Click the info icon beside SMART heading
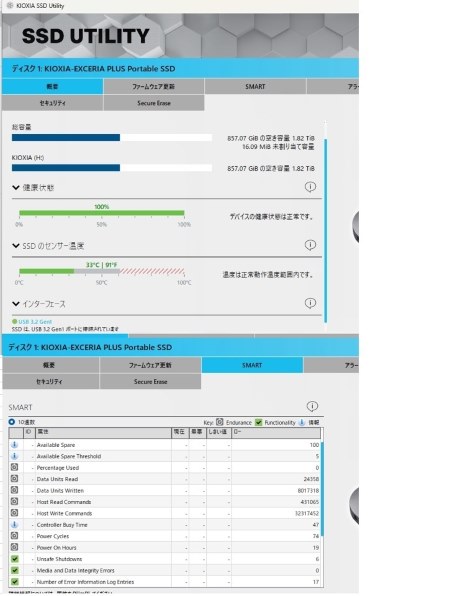This screenshot has height=596, width=475. (x=312, y=406)
